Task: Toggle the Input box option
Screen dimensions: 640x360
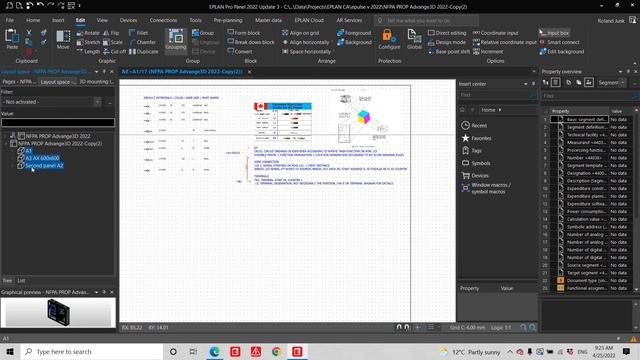Action: coord(554,33)
